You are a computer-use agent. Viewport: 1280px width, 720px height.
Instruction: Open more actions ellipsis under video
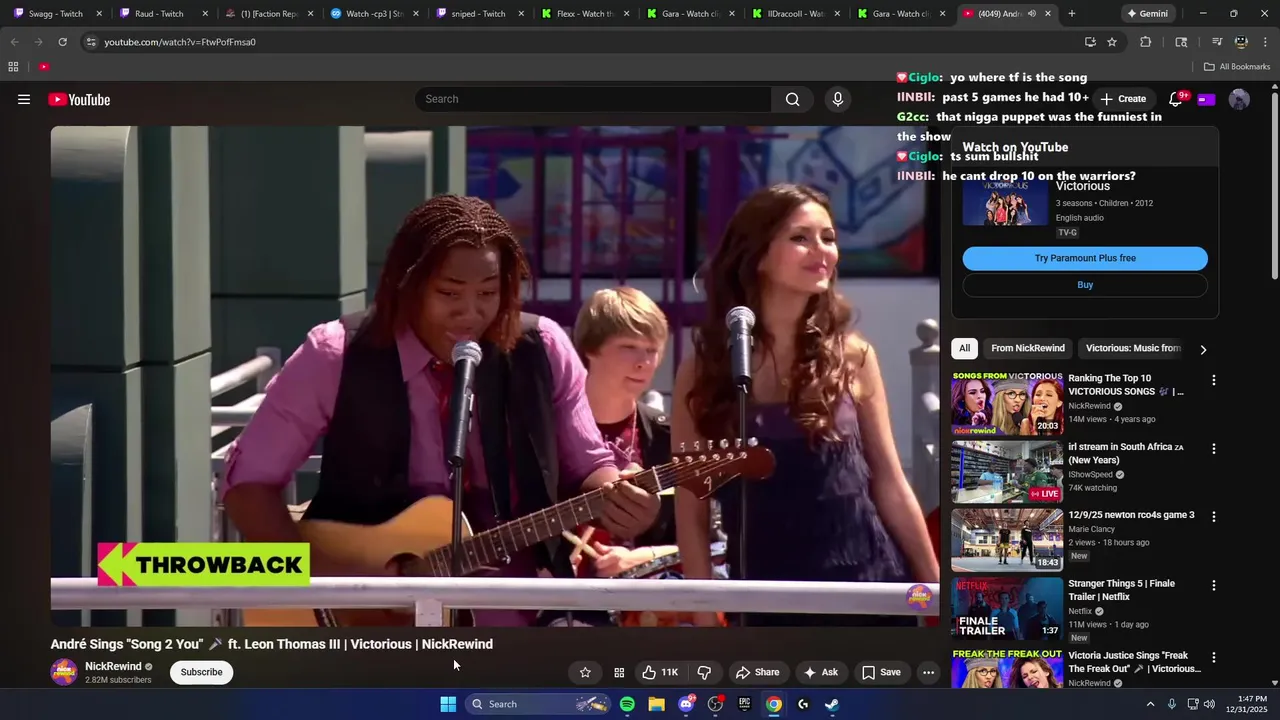click(928, 672)
